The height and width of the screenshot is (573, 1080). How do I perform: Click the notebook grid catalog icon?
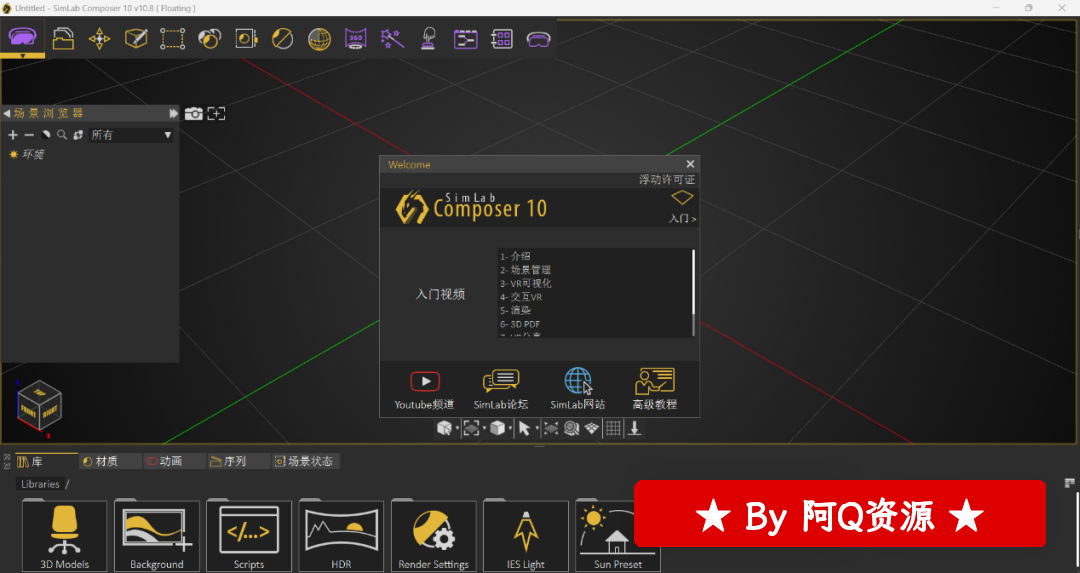[501, 39]
